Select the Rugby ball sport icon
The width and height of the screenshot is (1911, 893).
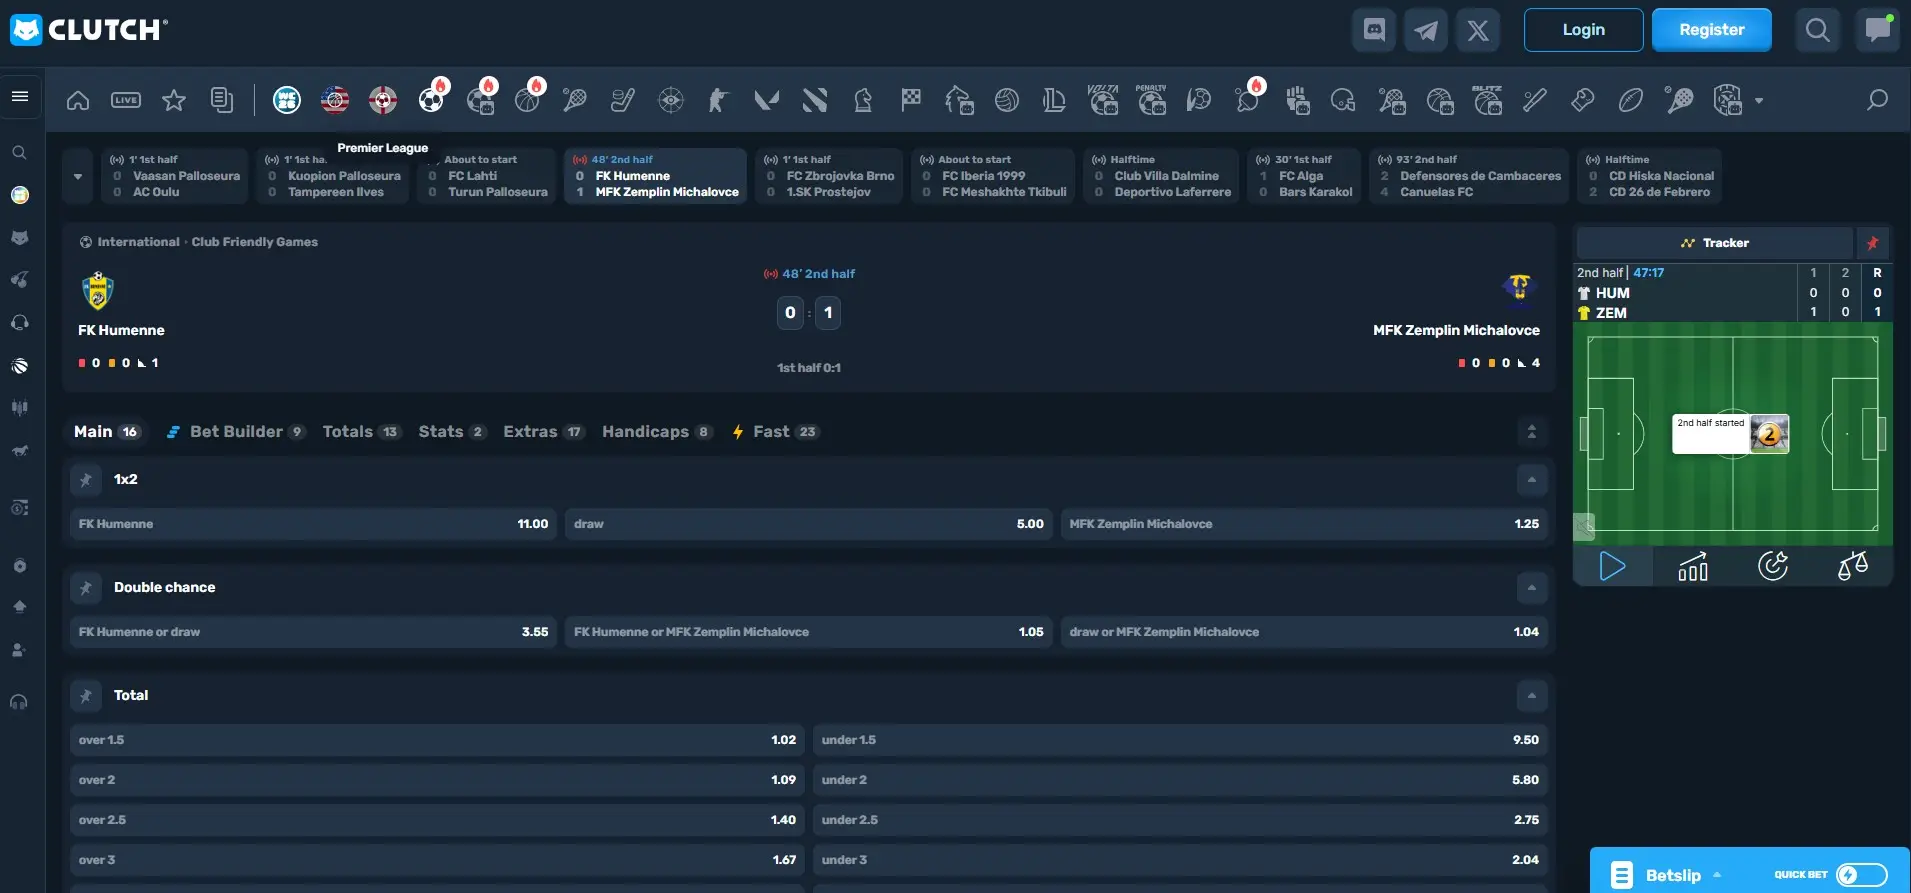tap(1631, 100)
